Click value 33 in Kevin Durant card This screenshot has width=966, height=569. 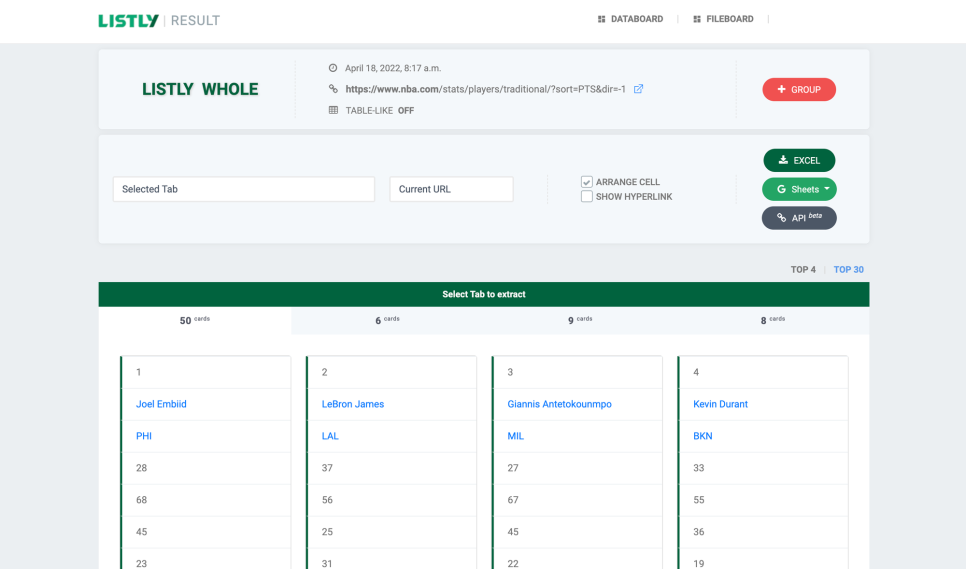click(x=699, y=468)
